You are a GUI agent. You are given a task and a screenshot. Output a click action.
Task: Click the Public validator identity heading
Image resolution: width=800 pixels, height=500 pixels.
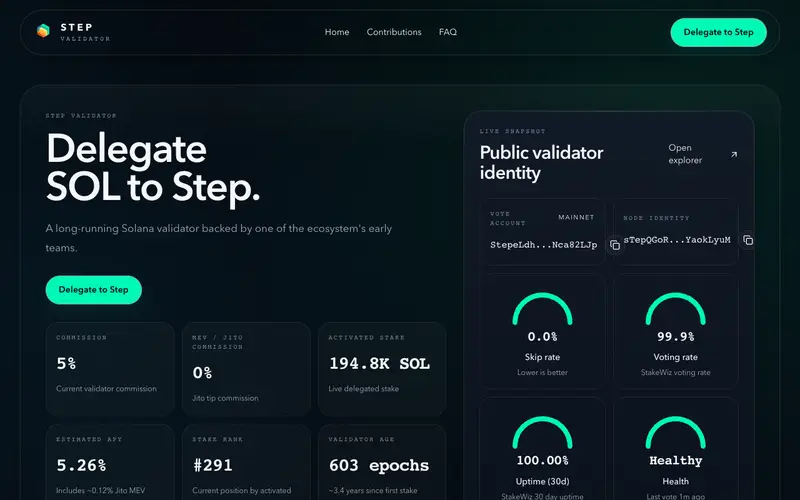[x=541, y=163]
